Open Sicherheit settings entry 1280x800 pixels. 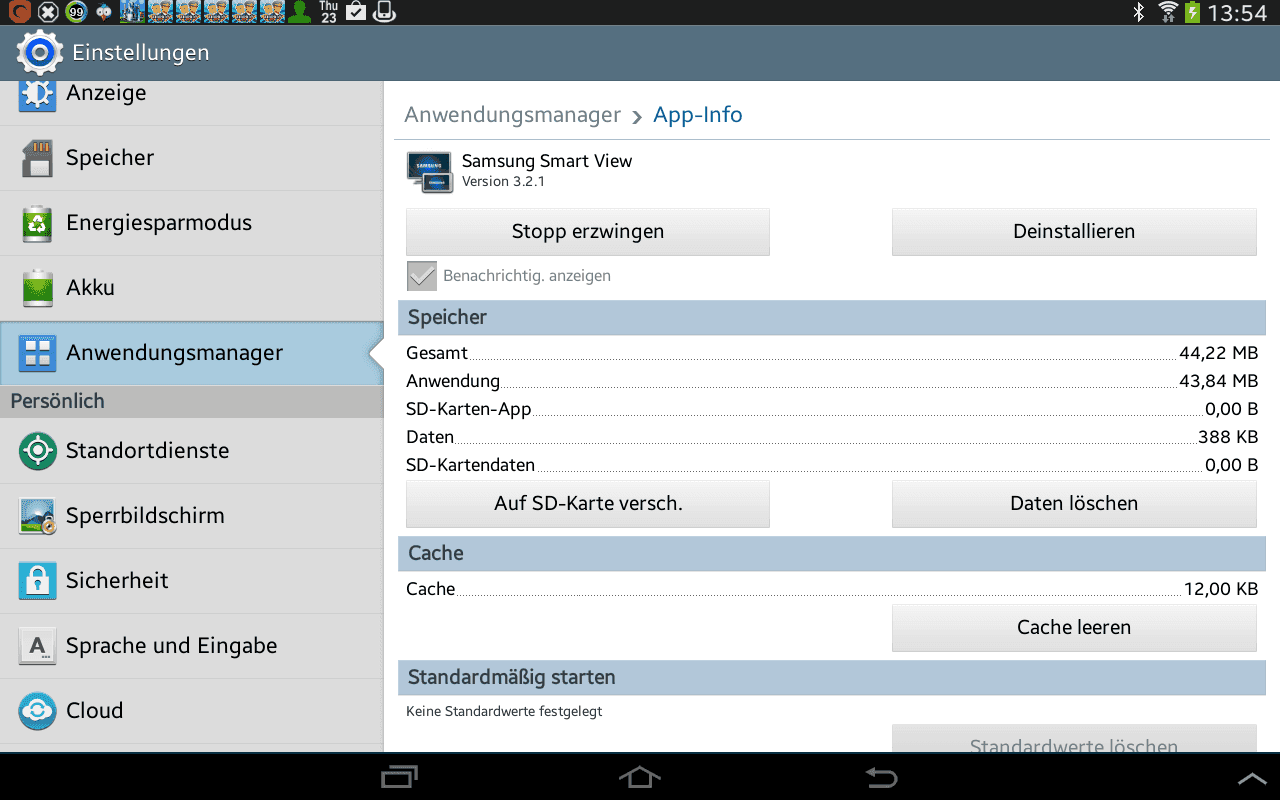(192, 581)
